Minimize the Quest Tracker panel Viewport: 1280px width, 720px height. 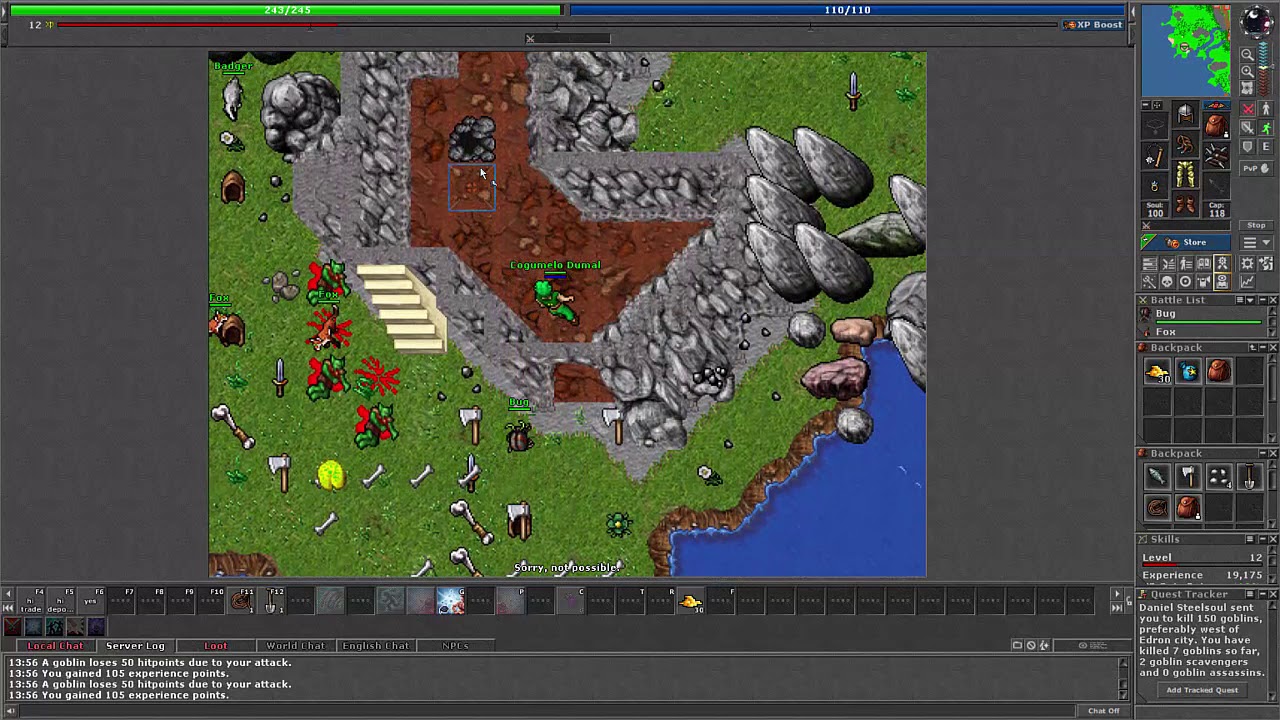click(x=1262, y=594)
